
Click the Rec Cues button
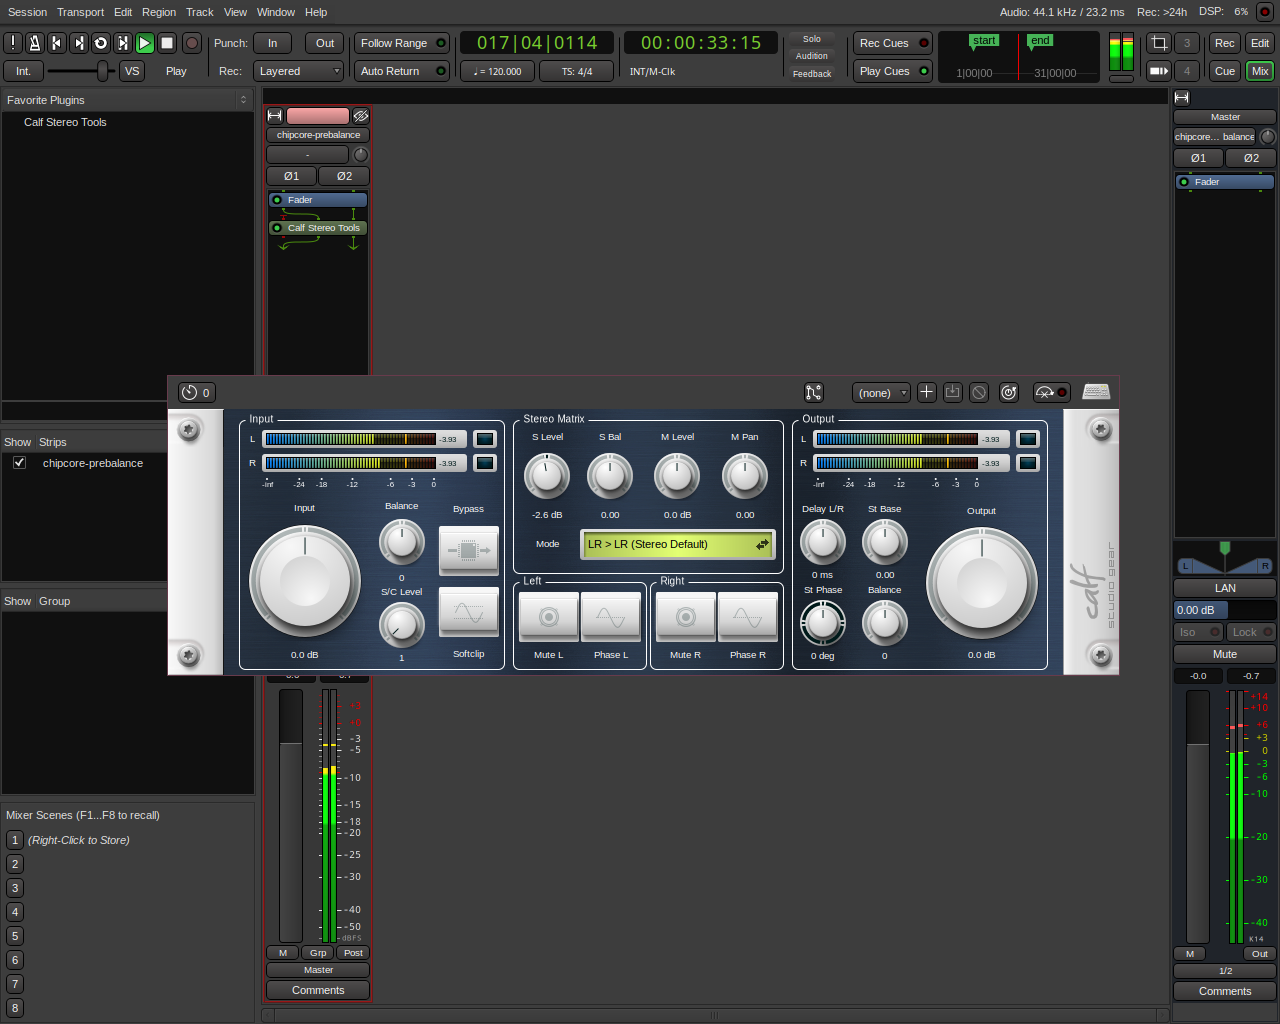tap(893, 43)
